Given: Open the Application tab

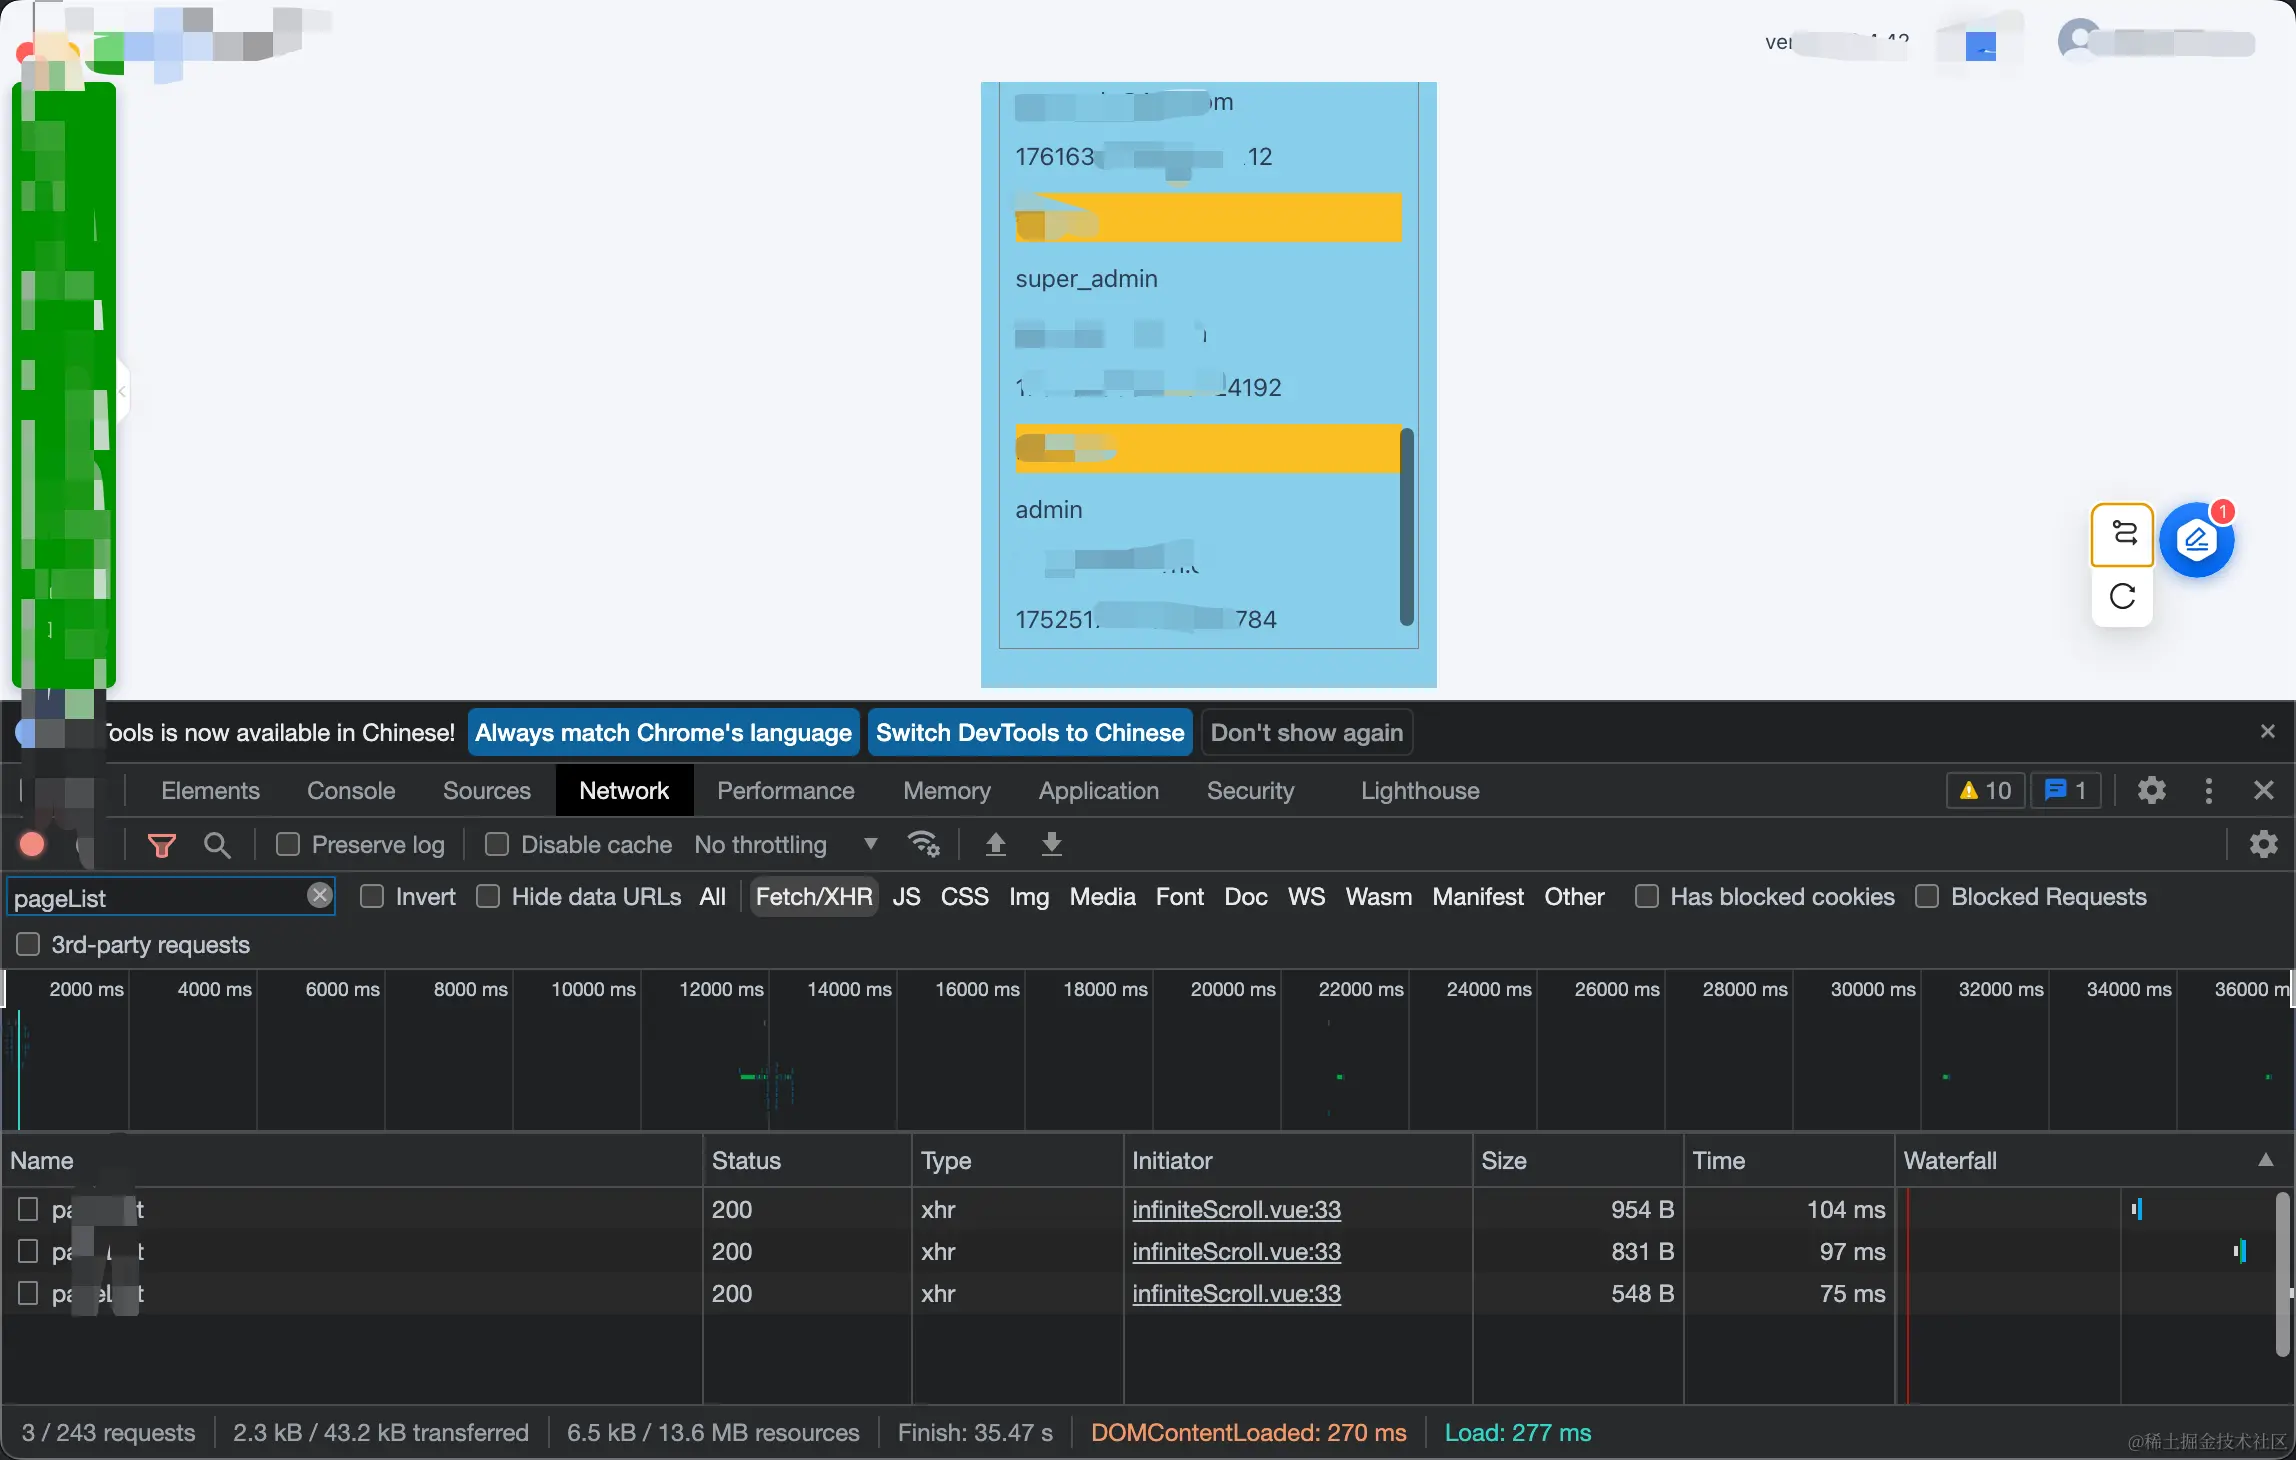Looking at the screenshot, I should (1098, 791).
